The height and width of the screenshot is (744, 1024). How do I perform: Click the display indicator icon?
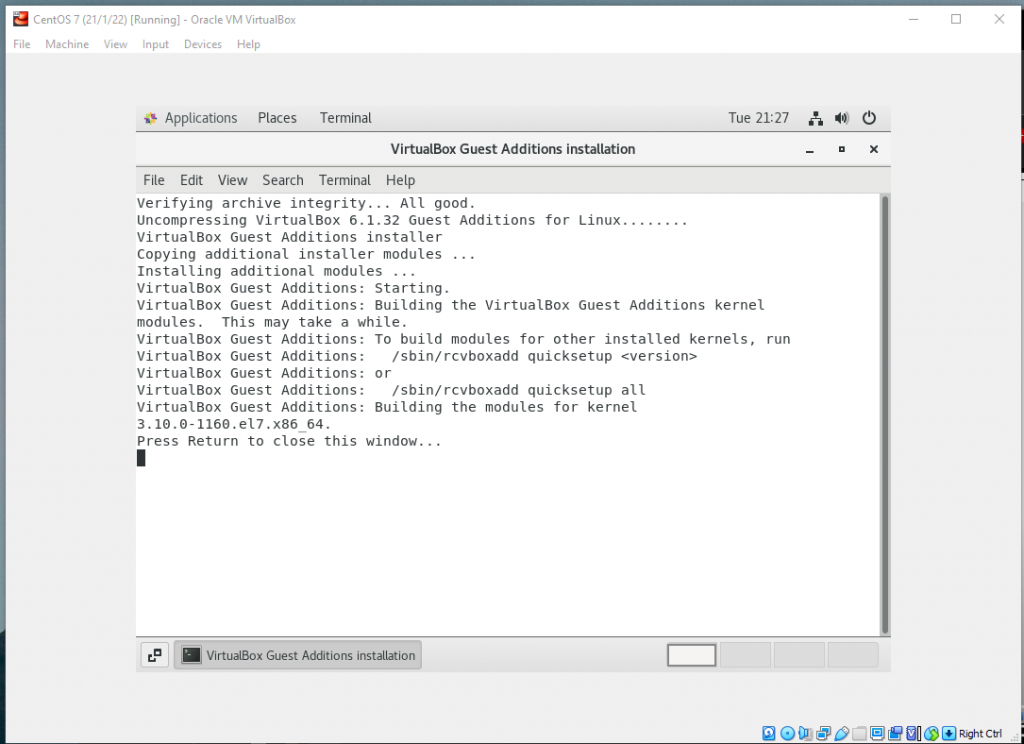coord(878,733)
